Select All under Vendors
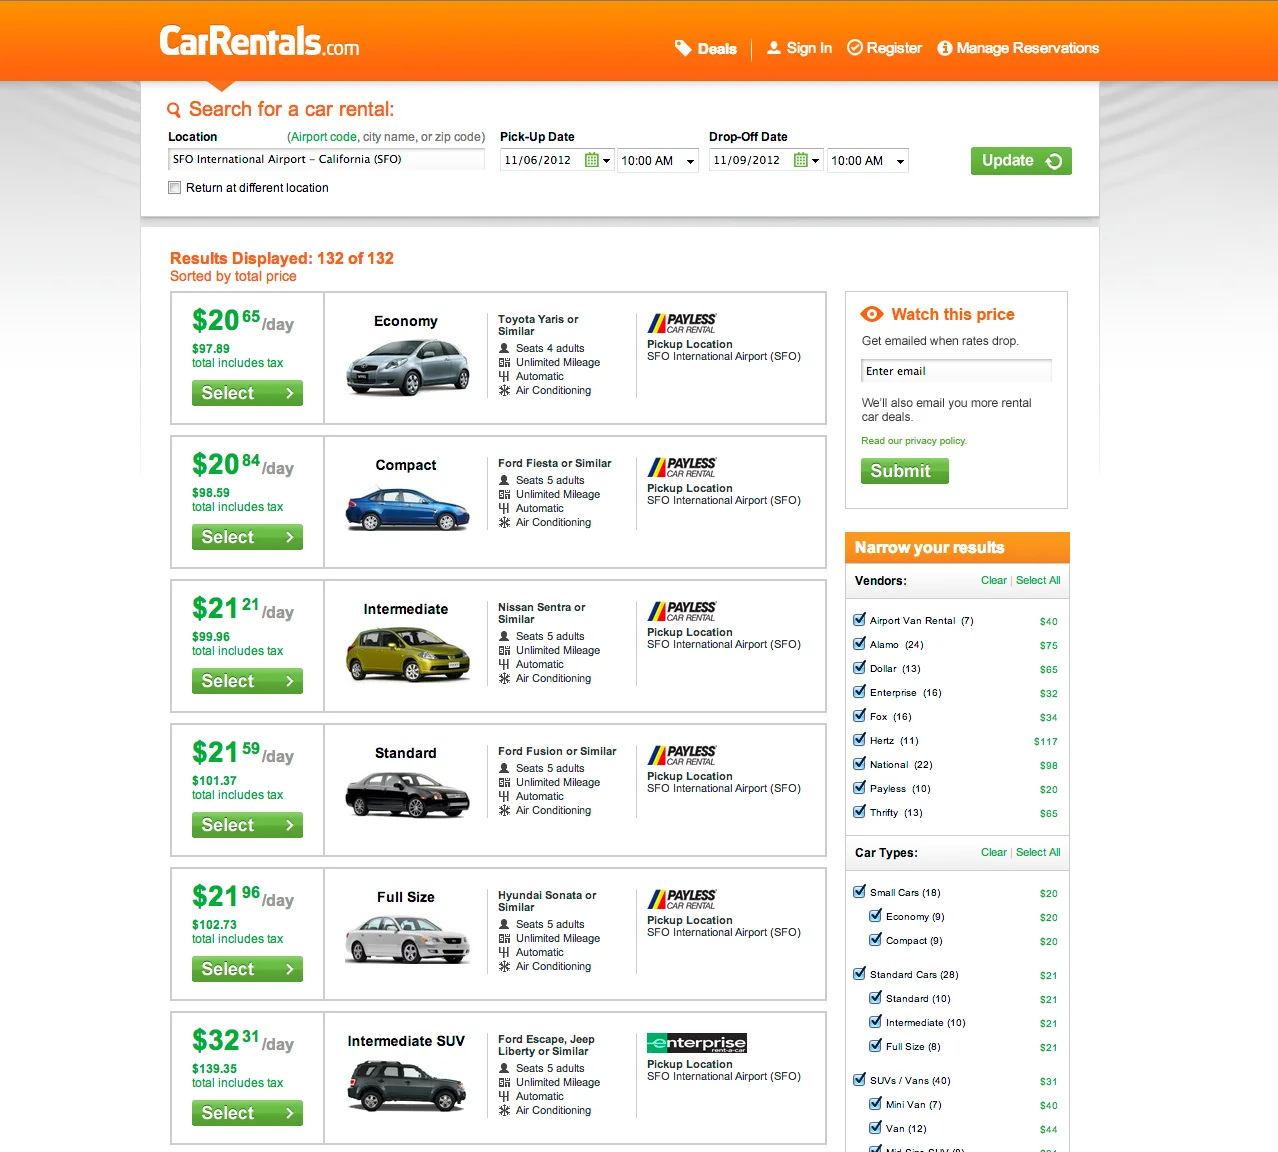The height and width of the screenshot is (1152, 1278). click(1038, 580)
